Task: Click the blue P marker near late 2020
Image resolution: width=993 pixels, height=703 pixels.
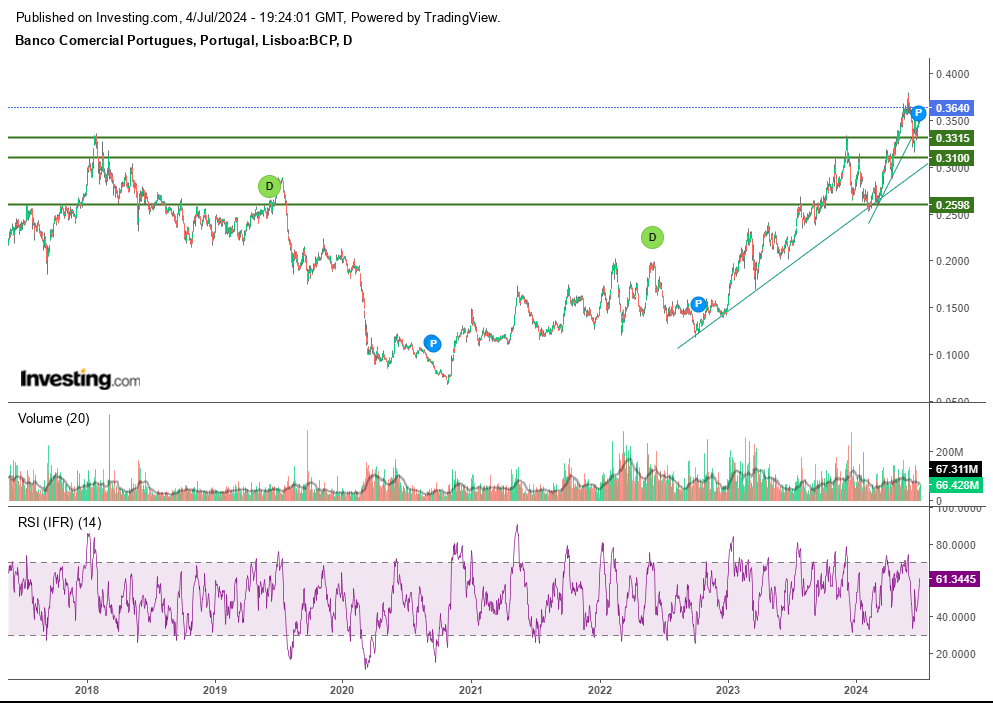Action: (433, 344)
